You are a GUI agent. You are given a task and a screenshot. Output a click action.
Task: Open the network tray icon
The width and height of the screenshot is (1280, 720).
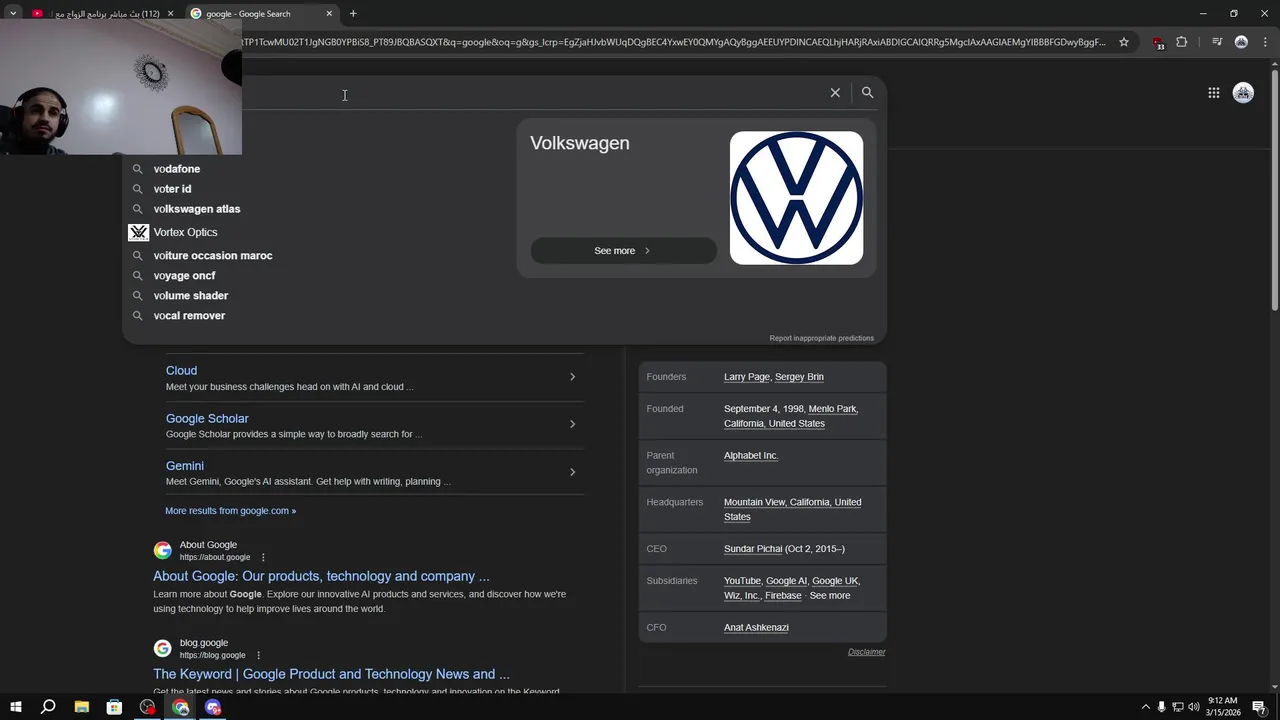(x=1177, y=707)
